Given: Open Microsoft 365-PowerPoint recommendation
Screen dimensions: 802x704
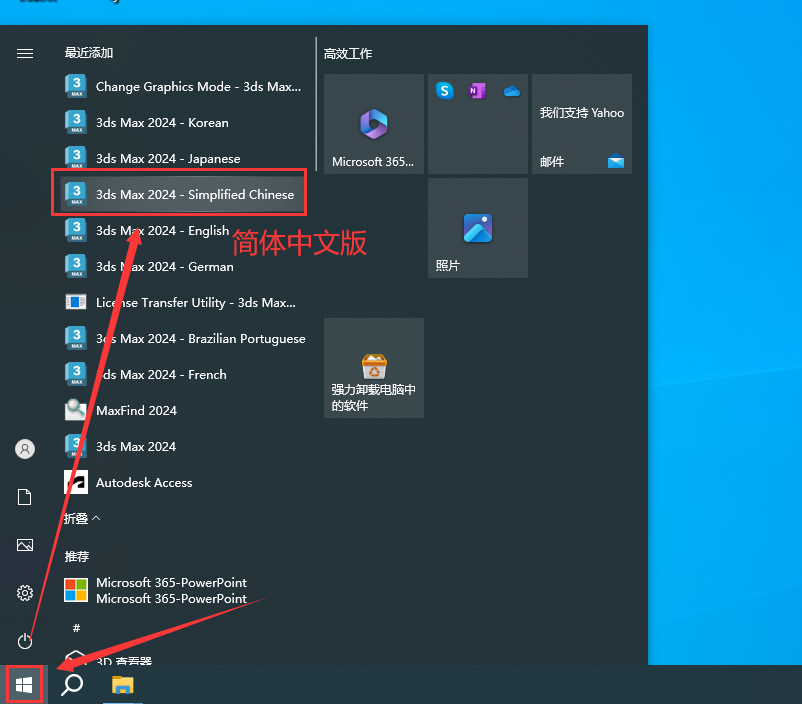Looking at the screenshot, I should 170,590.
